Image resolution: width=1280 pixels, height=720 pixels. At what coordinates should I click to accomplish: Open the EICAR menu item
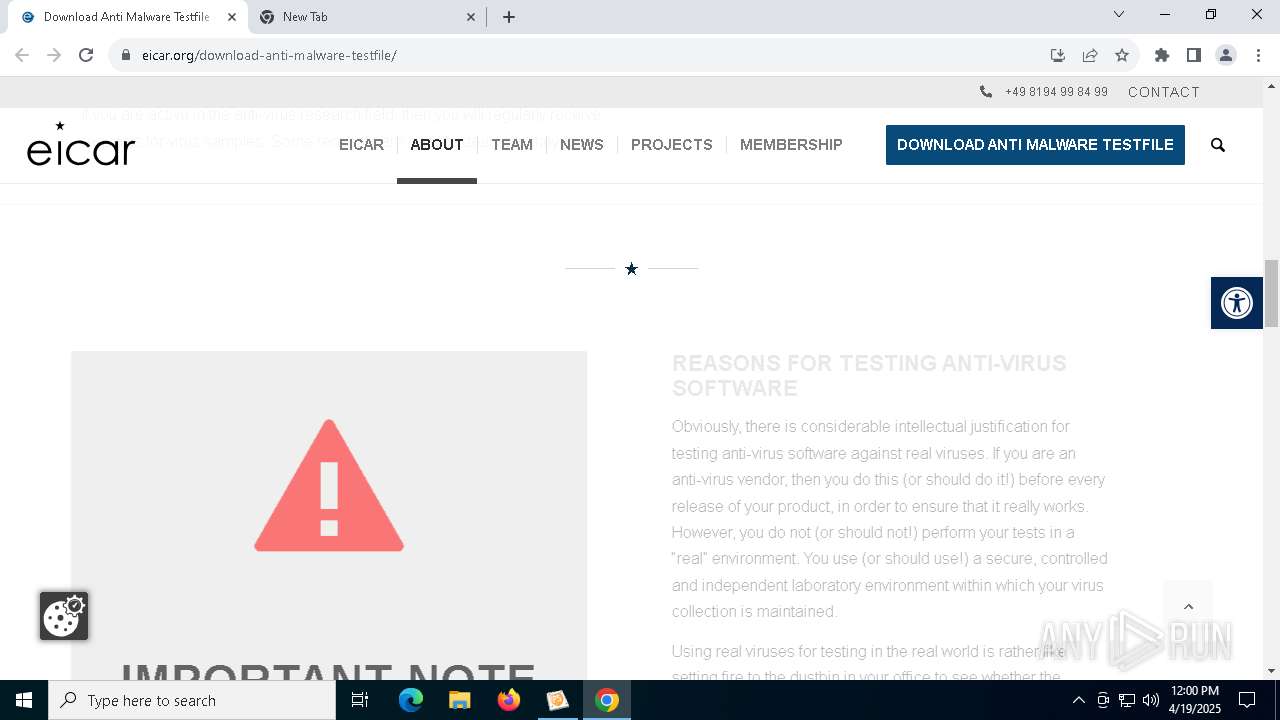tap(361, 145)
